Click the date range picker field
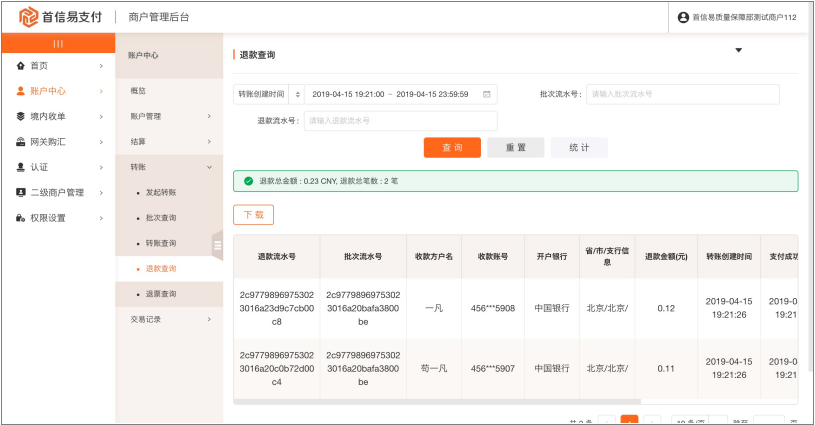Image resolution: width=815 pixels, height=425 pixels. pyautogui.click(x=400, y=94)
